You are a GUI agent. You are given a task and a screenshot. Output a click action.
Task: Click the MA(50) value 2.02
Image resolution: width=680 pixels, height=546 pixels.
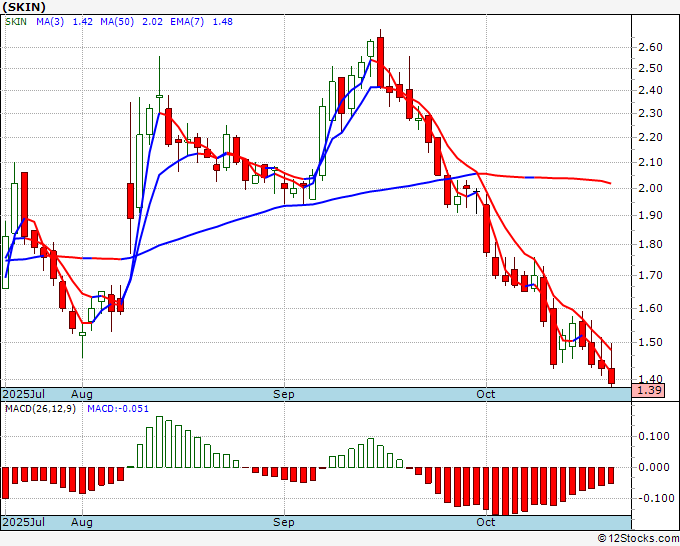click(152, 22)
